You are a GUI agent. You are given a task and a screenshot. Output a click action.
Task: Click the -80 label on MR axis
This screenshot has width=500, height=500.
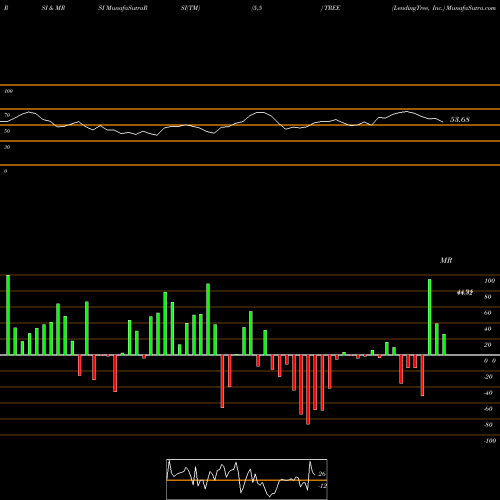tap(488, 425)
